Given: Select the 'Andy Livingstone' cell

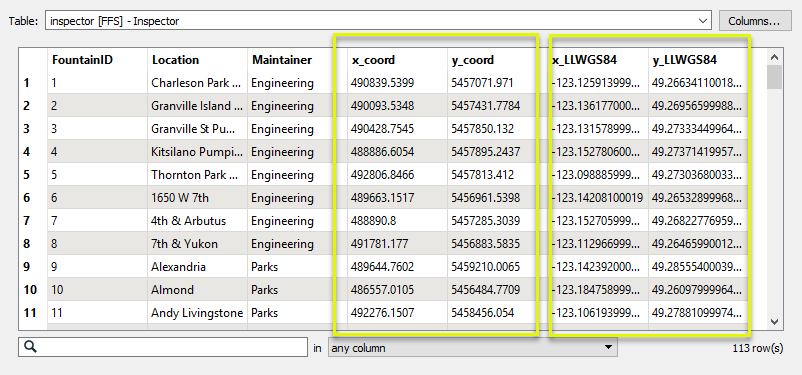Looking at the screenshot, I should click(197, 313).
